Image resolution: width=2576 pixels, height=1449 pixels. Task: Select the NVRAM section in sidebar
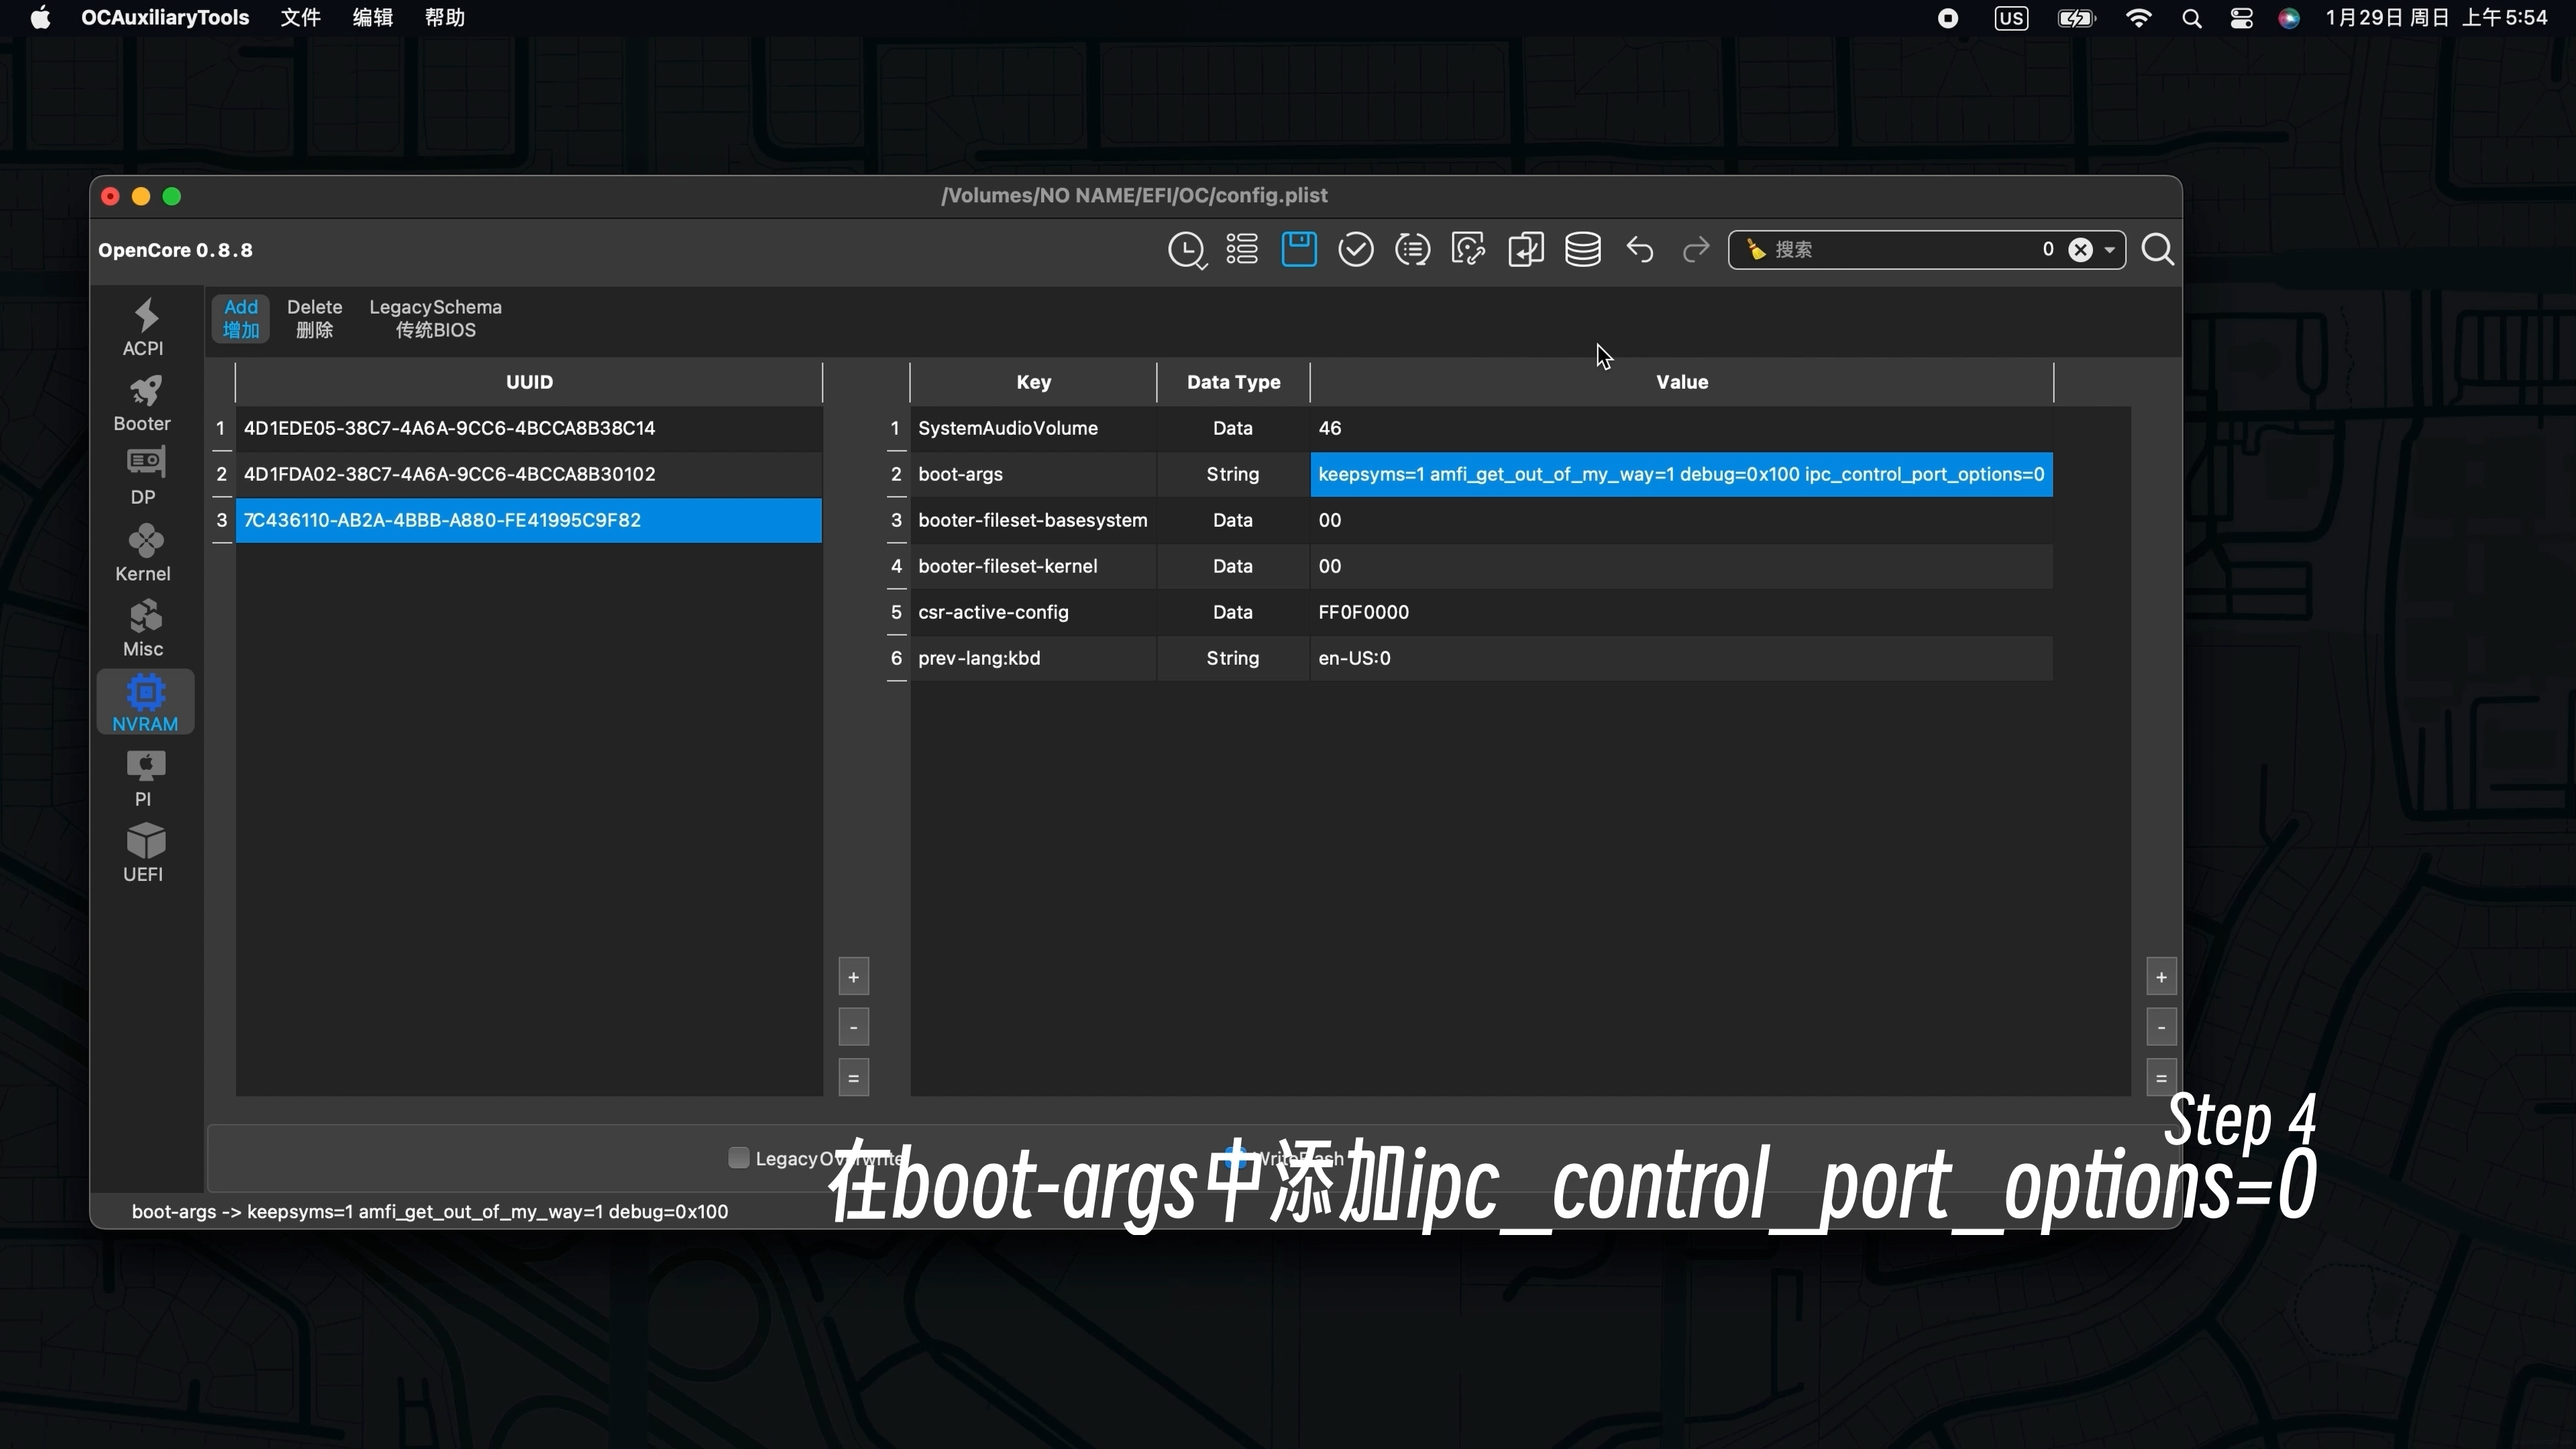click(145, 702)
